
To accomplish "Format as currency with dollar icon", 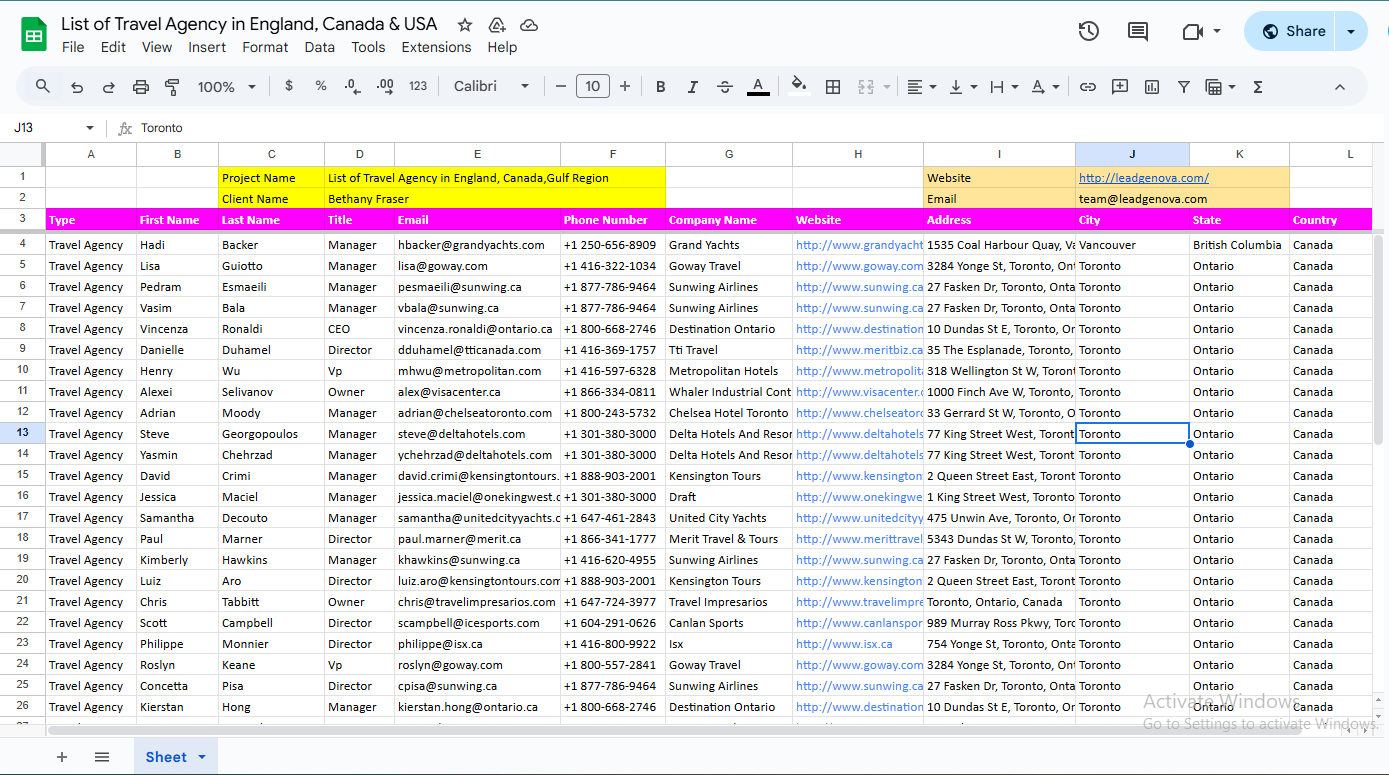I will 289,87.
